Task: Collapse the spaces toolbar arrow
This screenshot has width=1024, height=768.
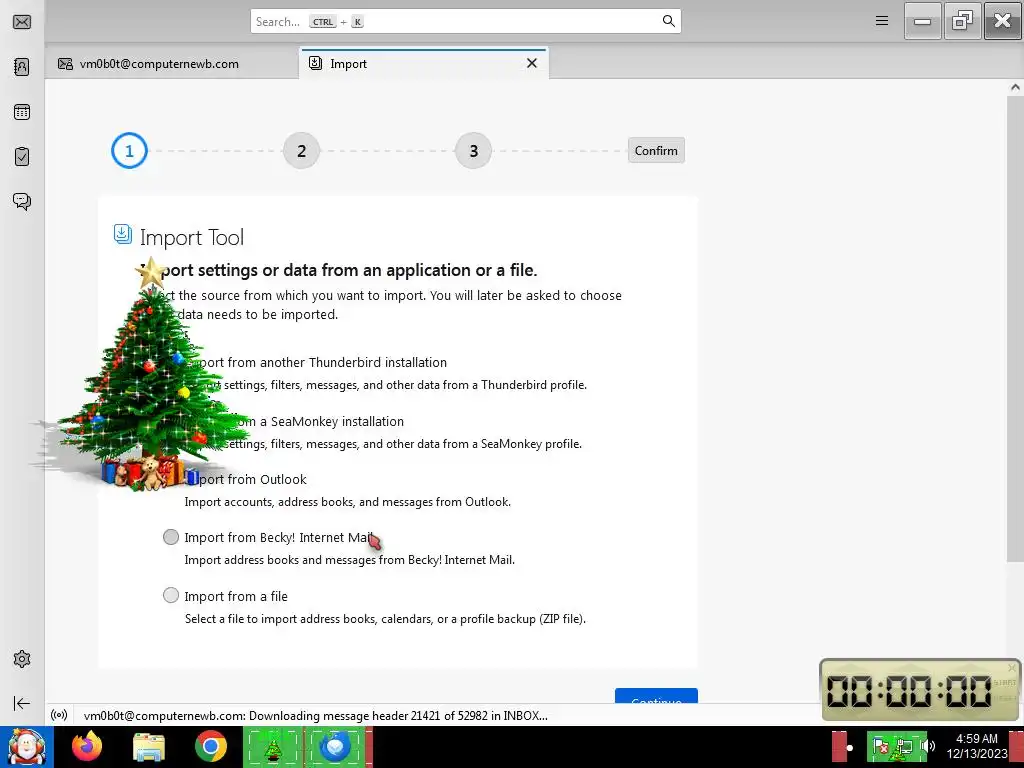Action: (x=22, y=703)
